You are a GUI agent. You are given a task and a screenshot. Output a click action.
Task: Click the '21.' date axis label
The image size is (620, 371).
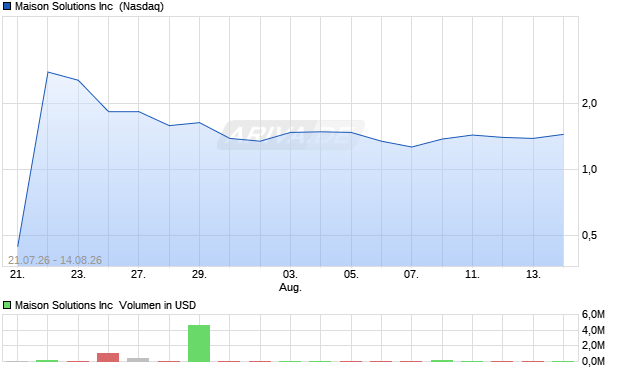17,274
